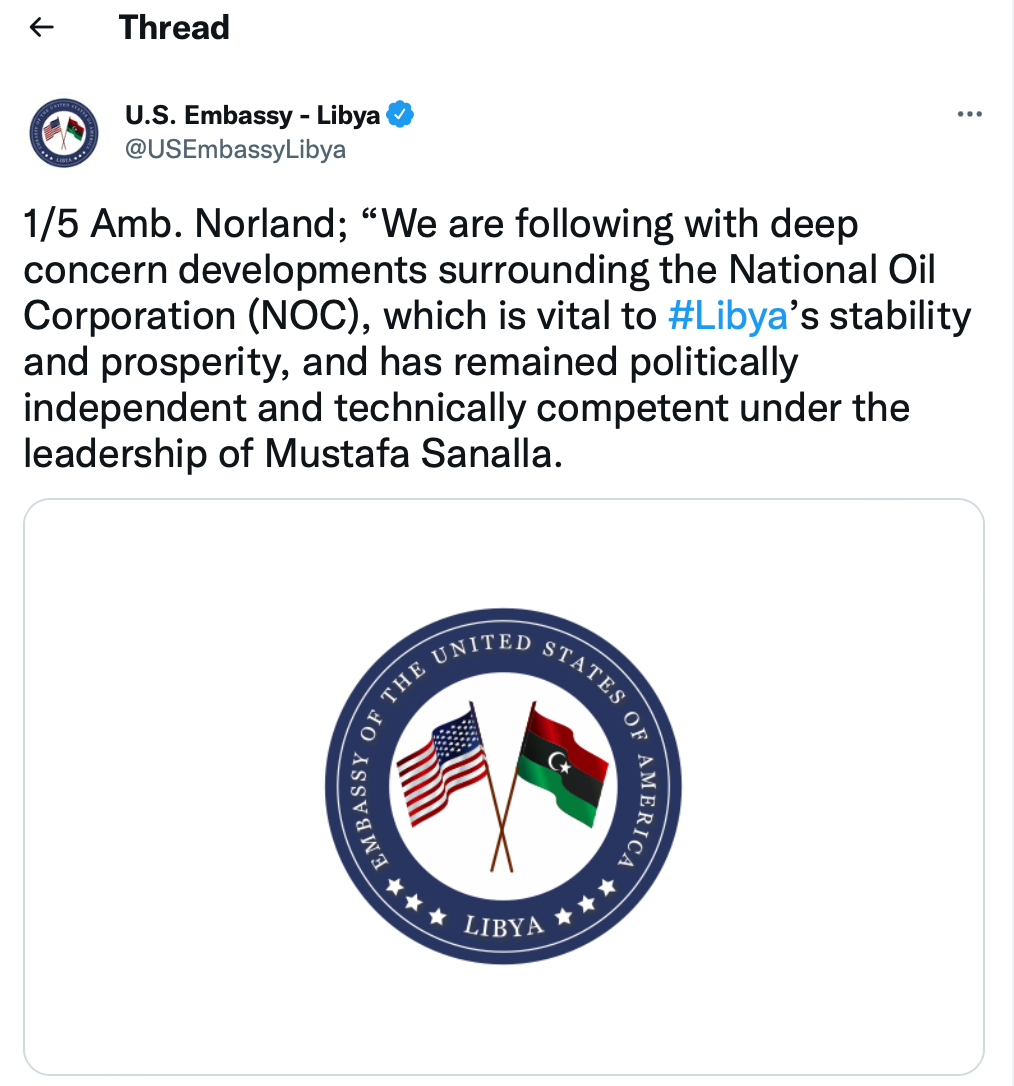Viewport: 1014px width, 1086px height.
Task: Click the right stars on the seal
Action: (592, 900)
